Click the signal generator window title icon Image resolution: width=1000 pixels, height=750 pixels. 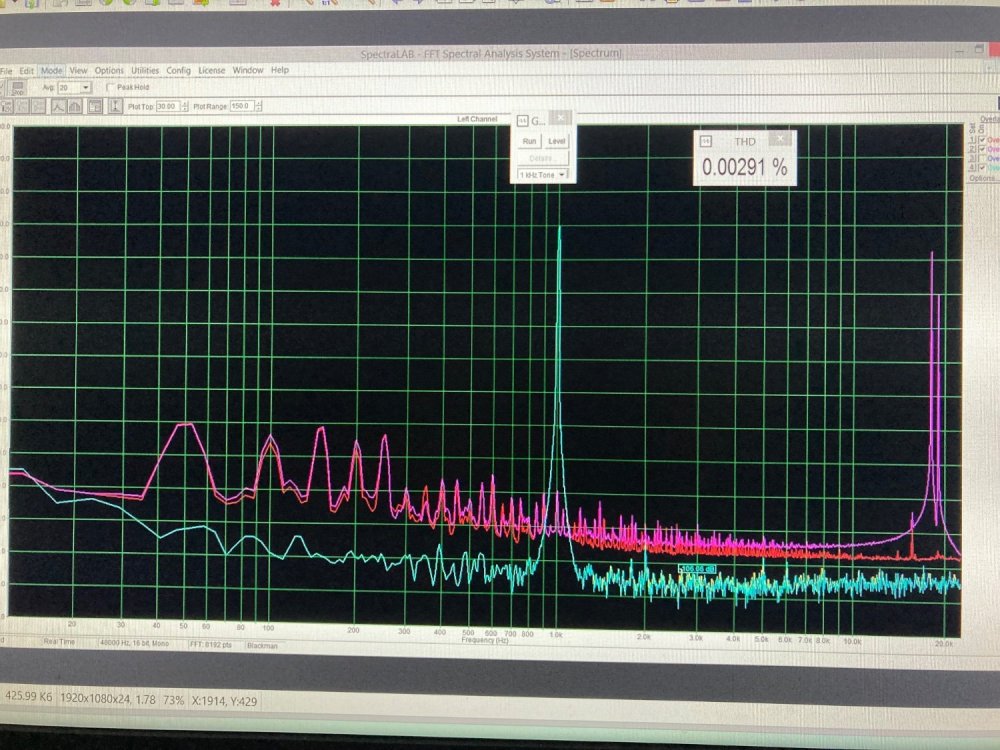521,120
